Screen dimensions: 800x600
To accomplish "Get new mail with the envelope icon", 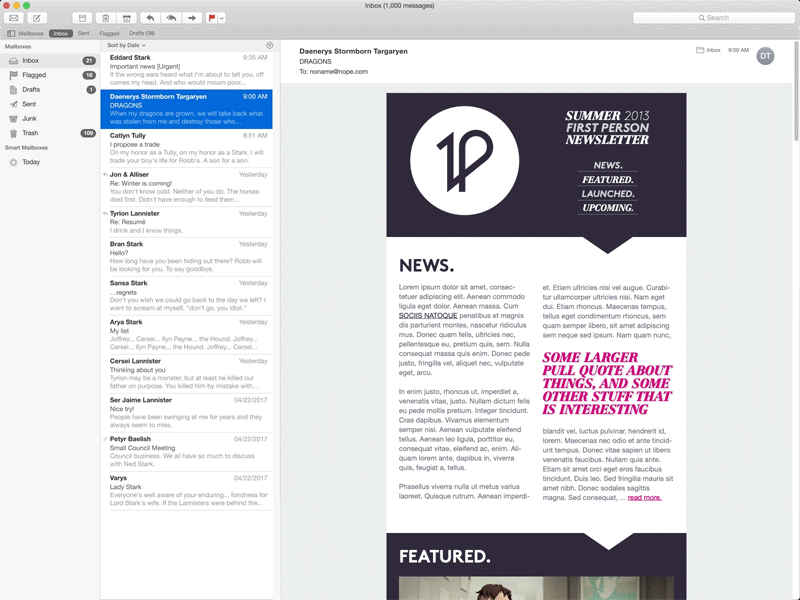I will [14, 18].
